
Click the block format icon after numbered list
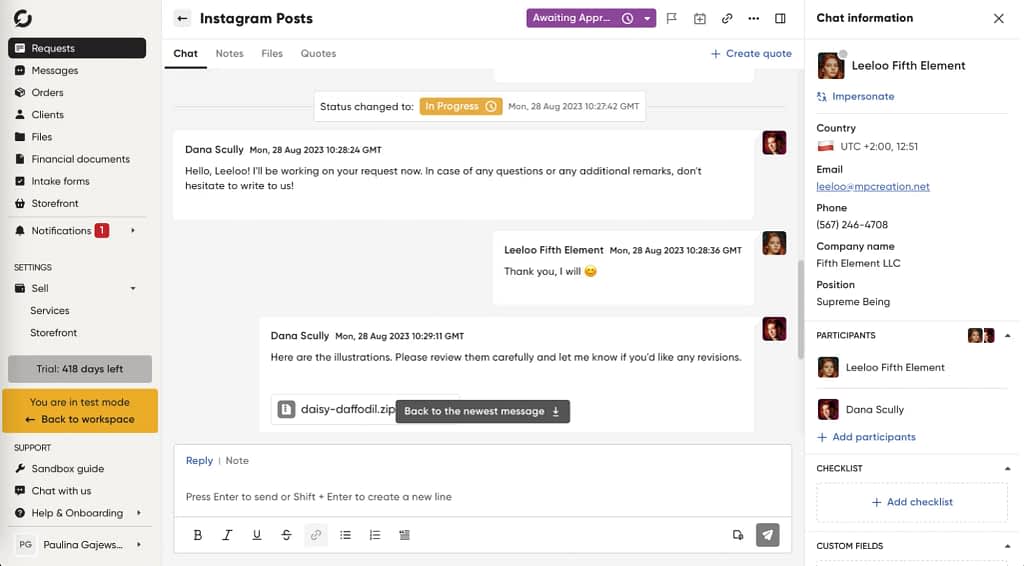coord(404,535)
